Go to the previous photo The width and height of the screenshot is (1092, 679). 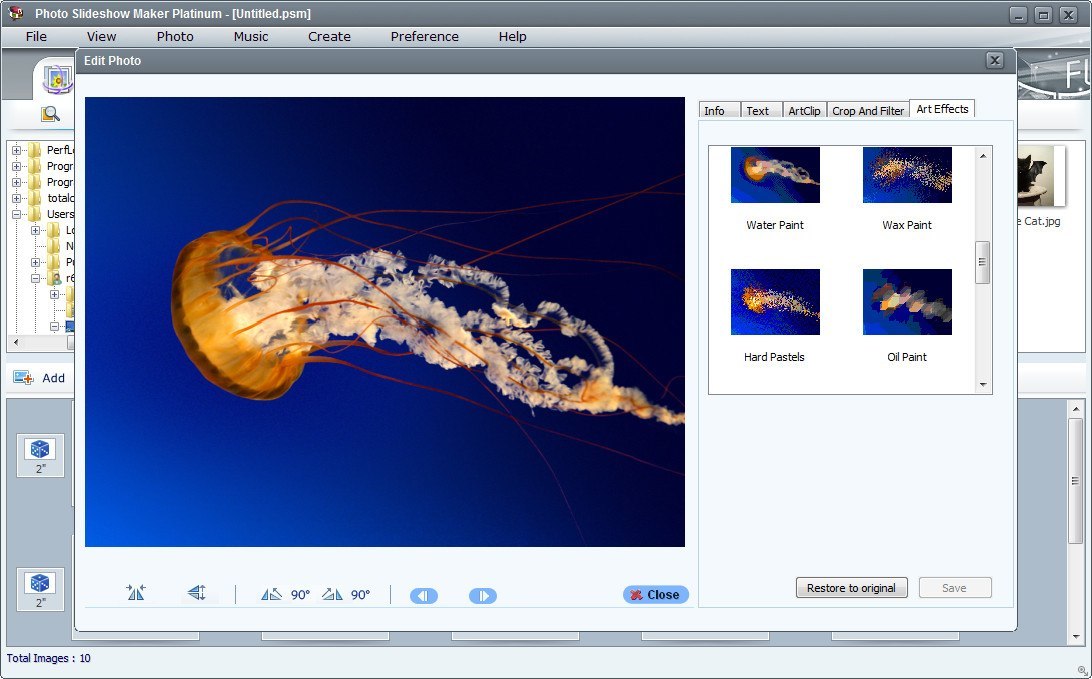coord(423,595)
